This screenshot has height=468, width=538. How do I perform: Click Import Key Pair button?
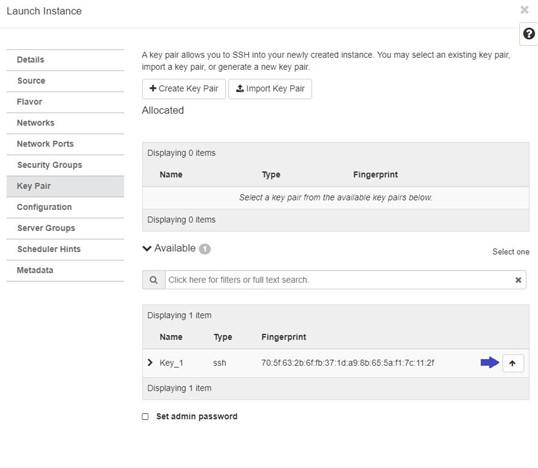pyautogui.click(x=270, y=89)
